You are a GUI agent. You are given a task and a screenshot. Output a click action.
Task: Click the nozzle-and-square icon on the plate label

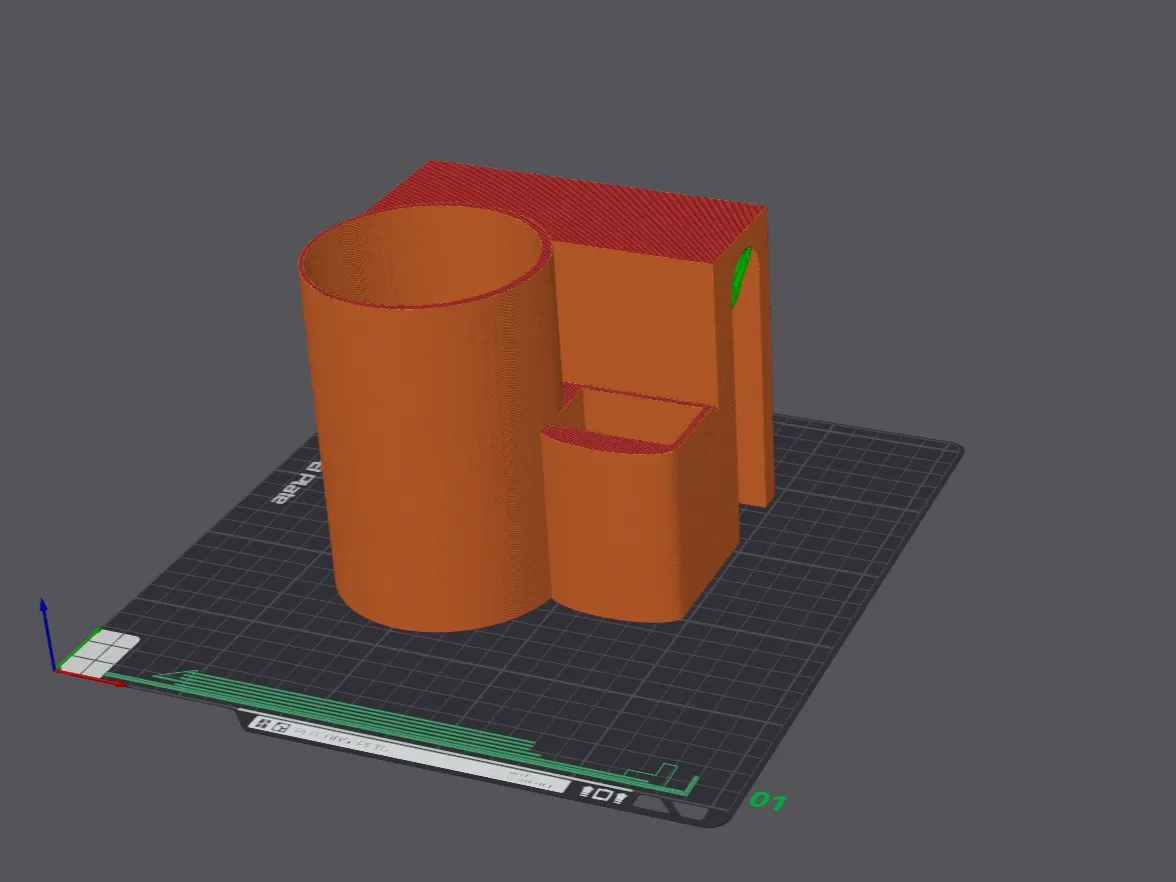tap(603, 794)
